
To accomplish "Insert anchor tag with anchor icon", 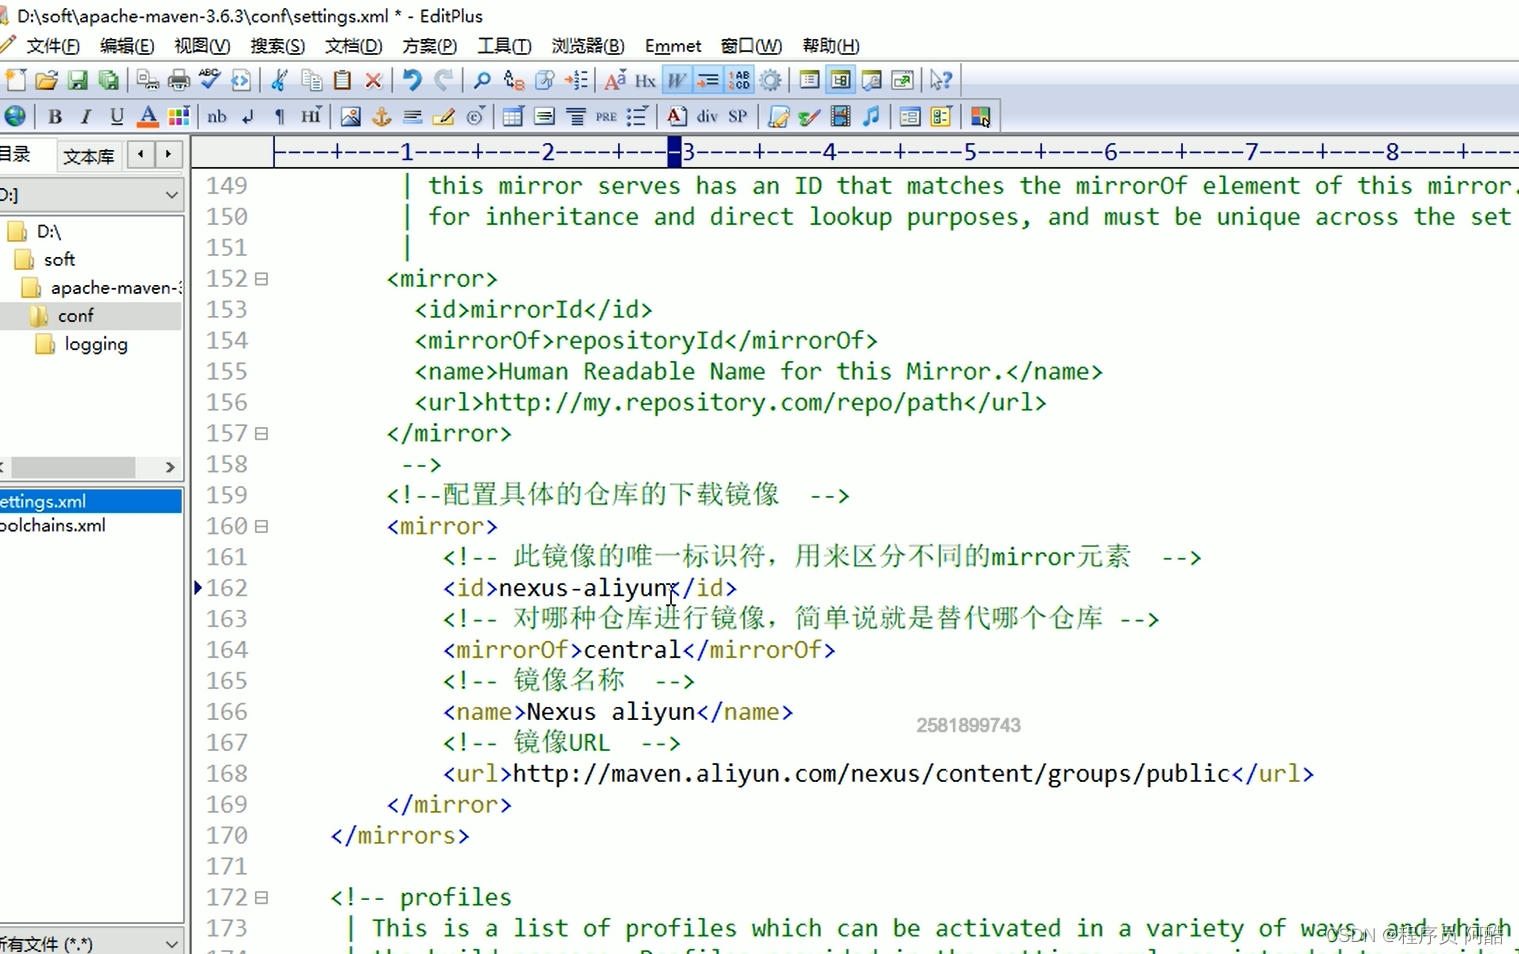I will point(381,116).
